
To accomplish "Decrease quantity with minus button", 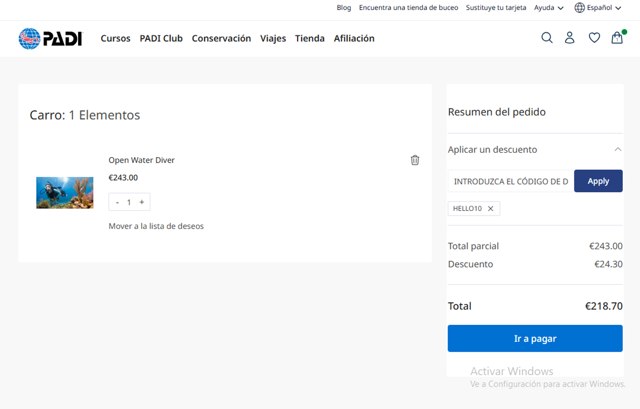I will (118, 202).
